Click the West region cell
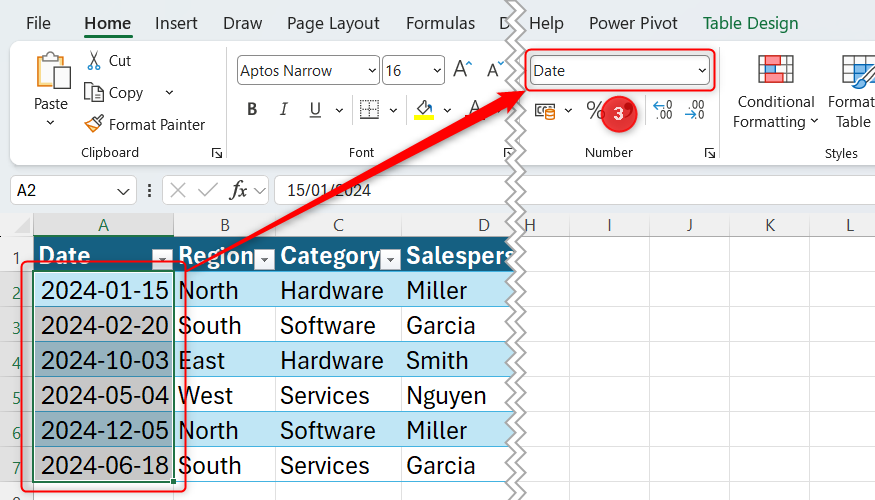Image resolution: width=875 pixels, height=500 pixels. click(x=225, y=395)
